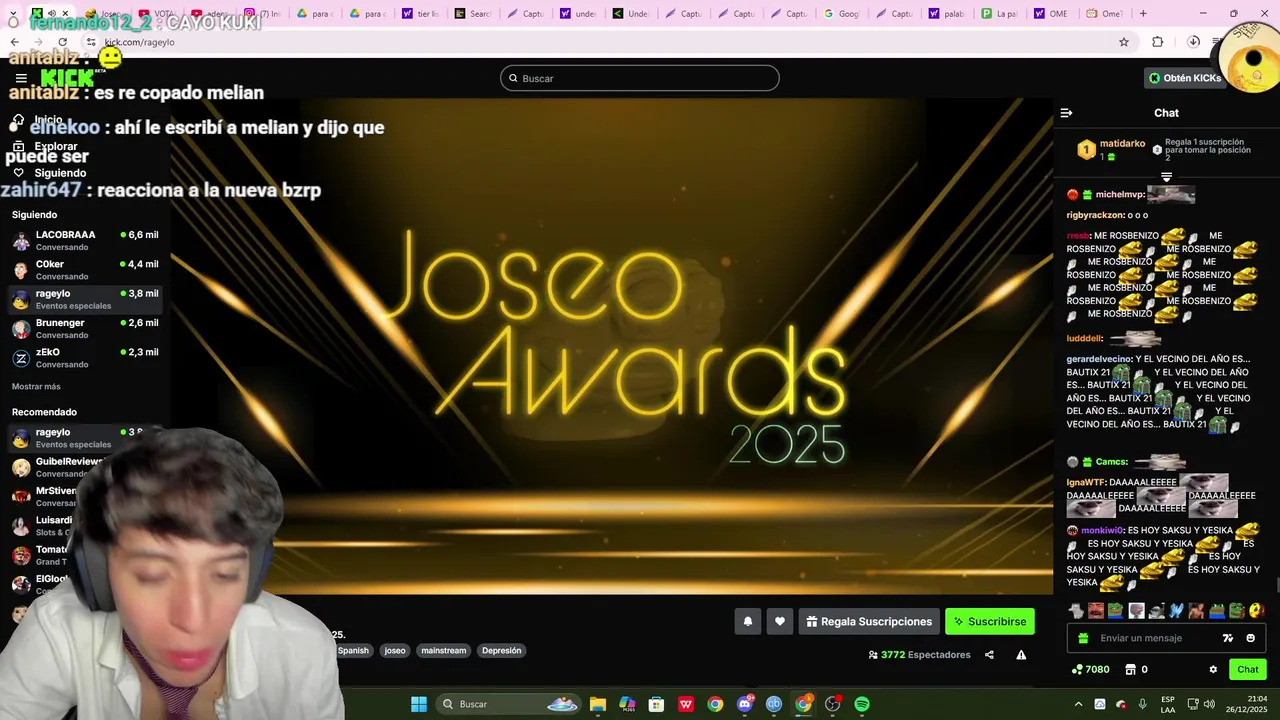This screenshot has height=720, width=1280.
Task: Click the green gift icon in message box
Action: [1083, 638]
